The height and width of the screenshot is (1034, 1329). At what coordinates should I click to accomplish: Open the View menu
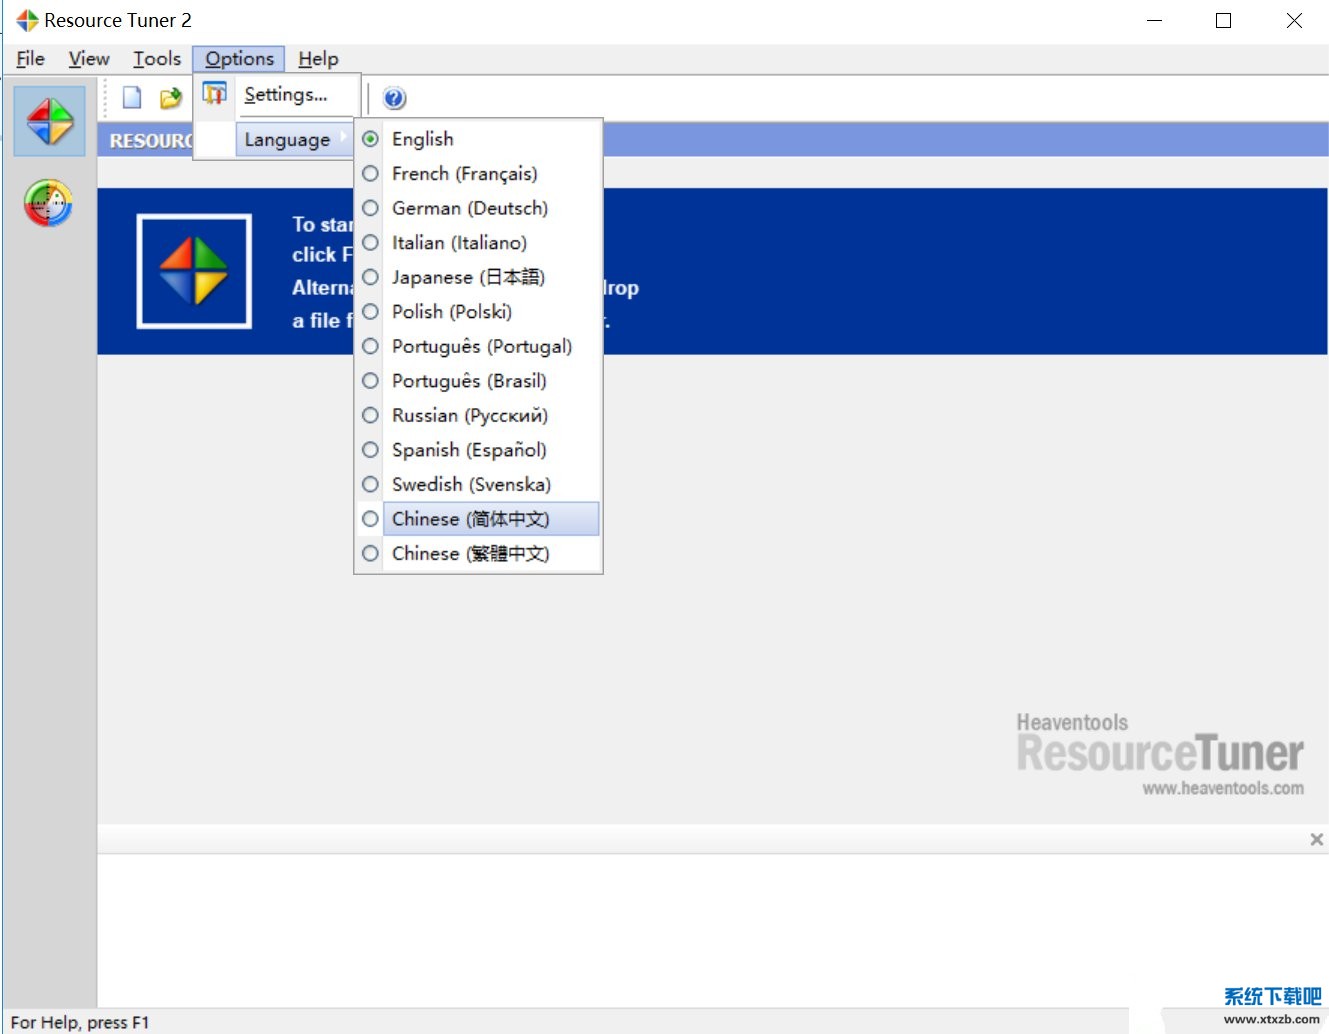[x=89, y=59]
